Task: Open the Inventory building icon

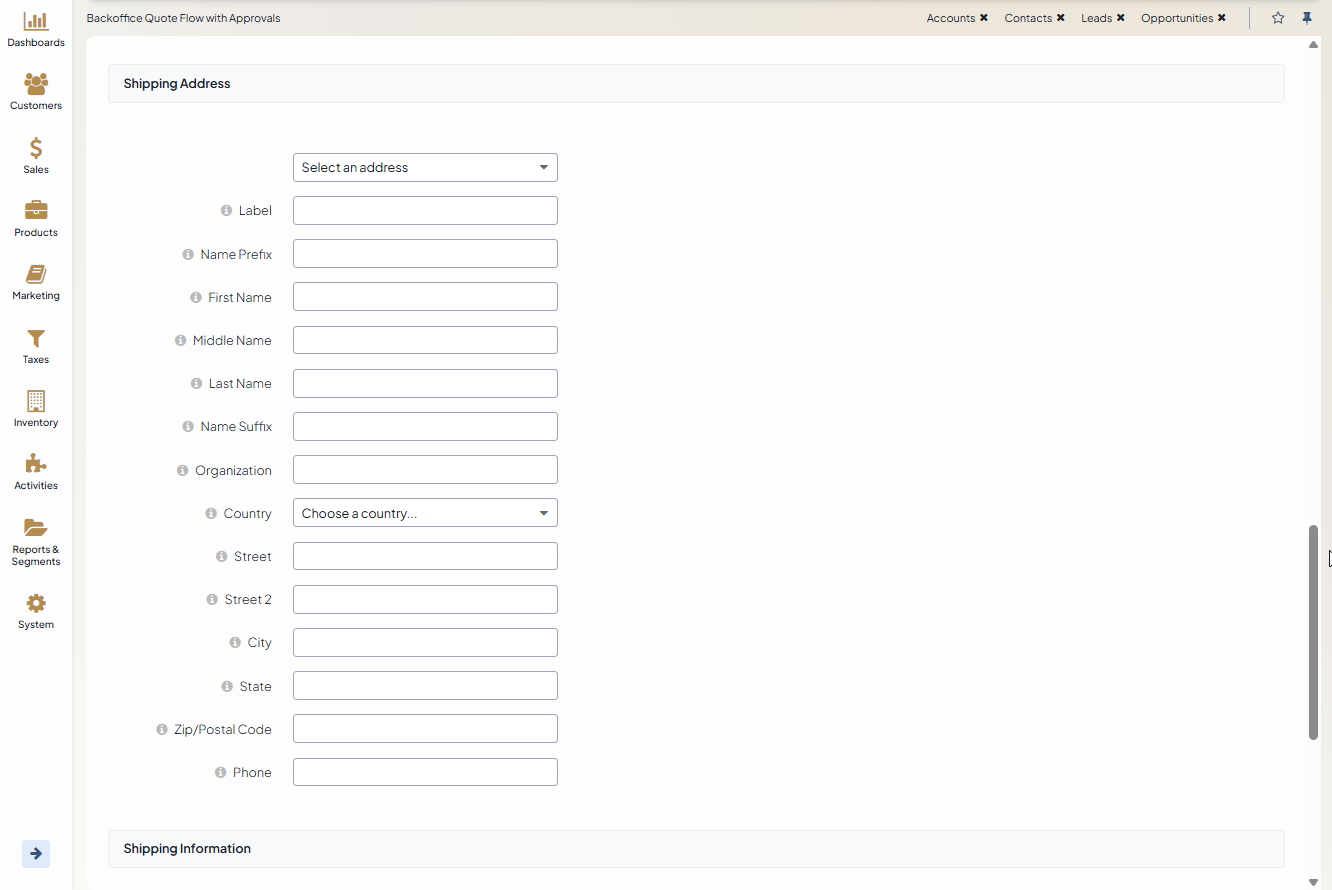Action: 36,402
